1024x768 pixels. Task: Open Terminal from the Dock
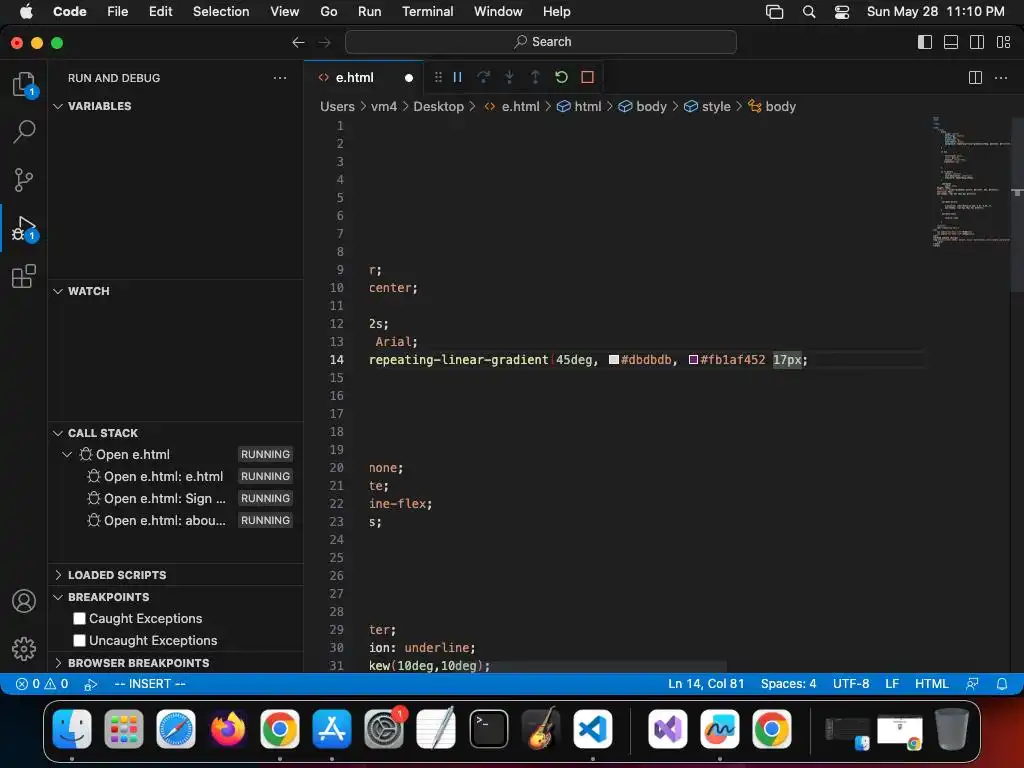(488, 729)
